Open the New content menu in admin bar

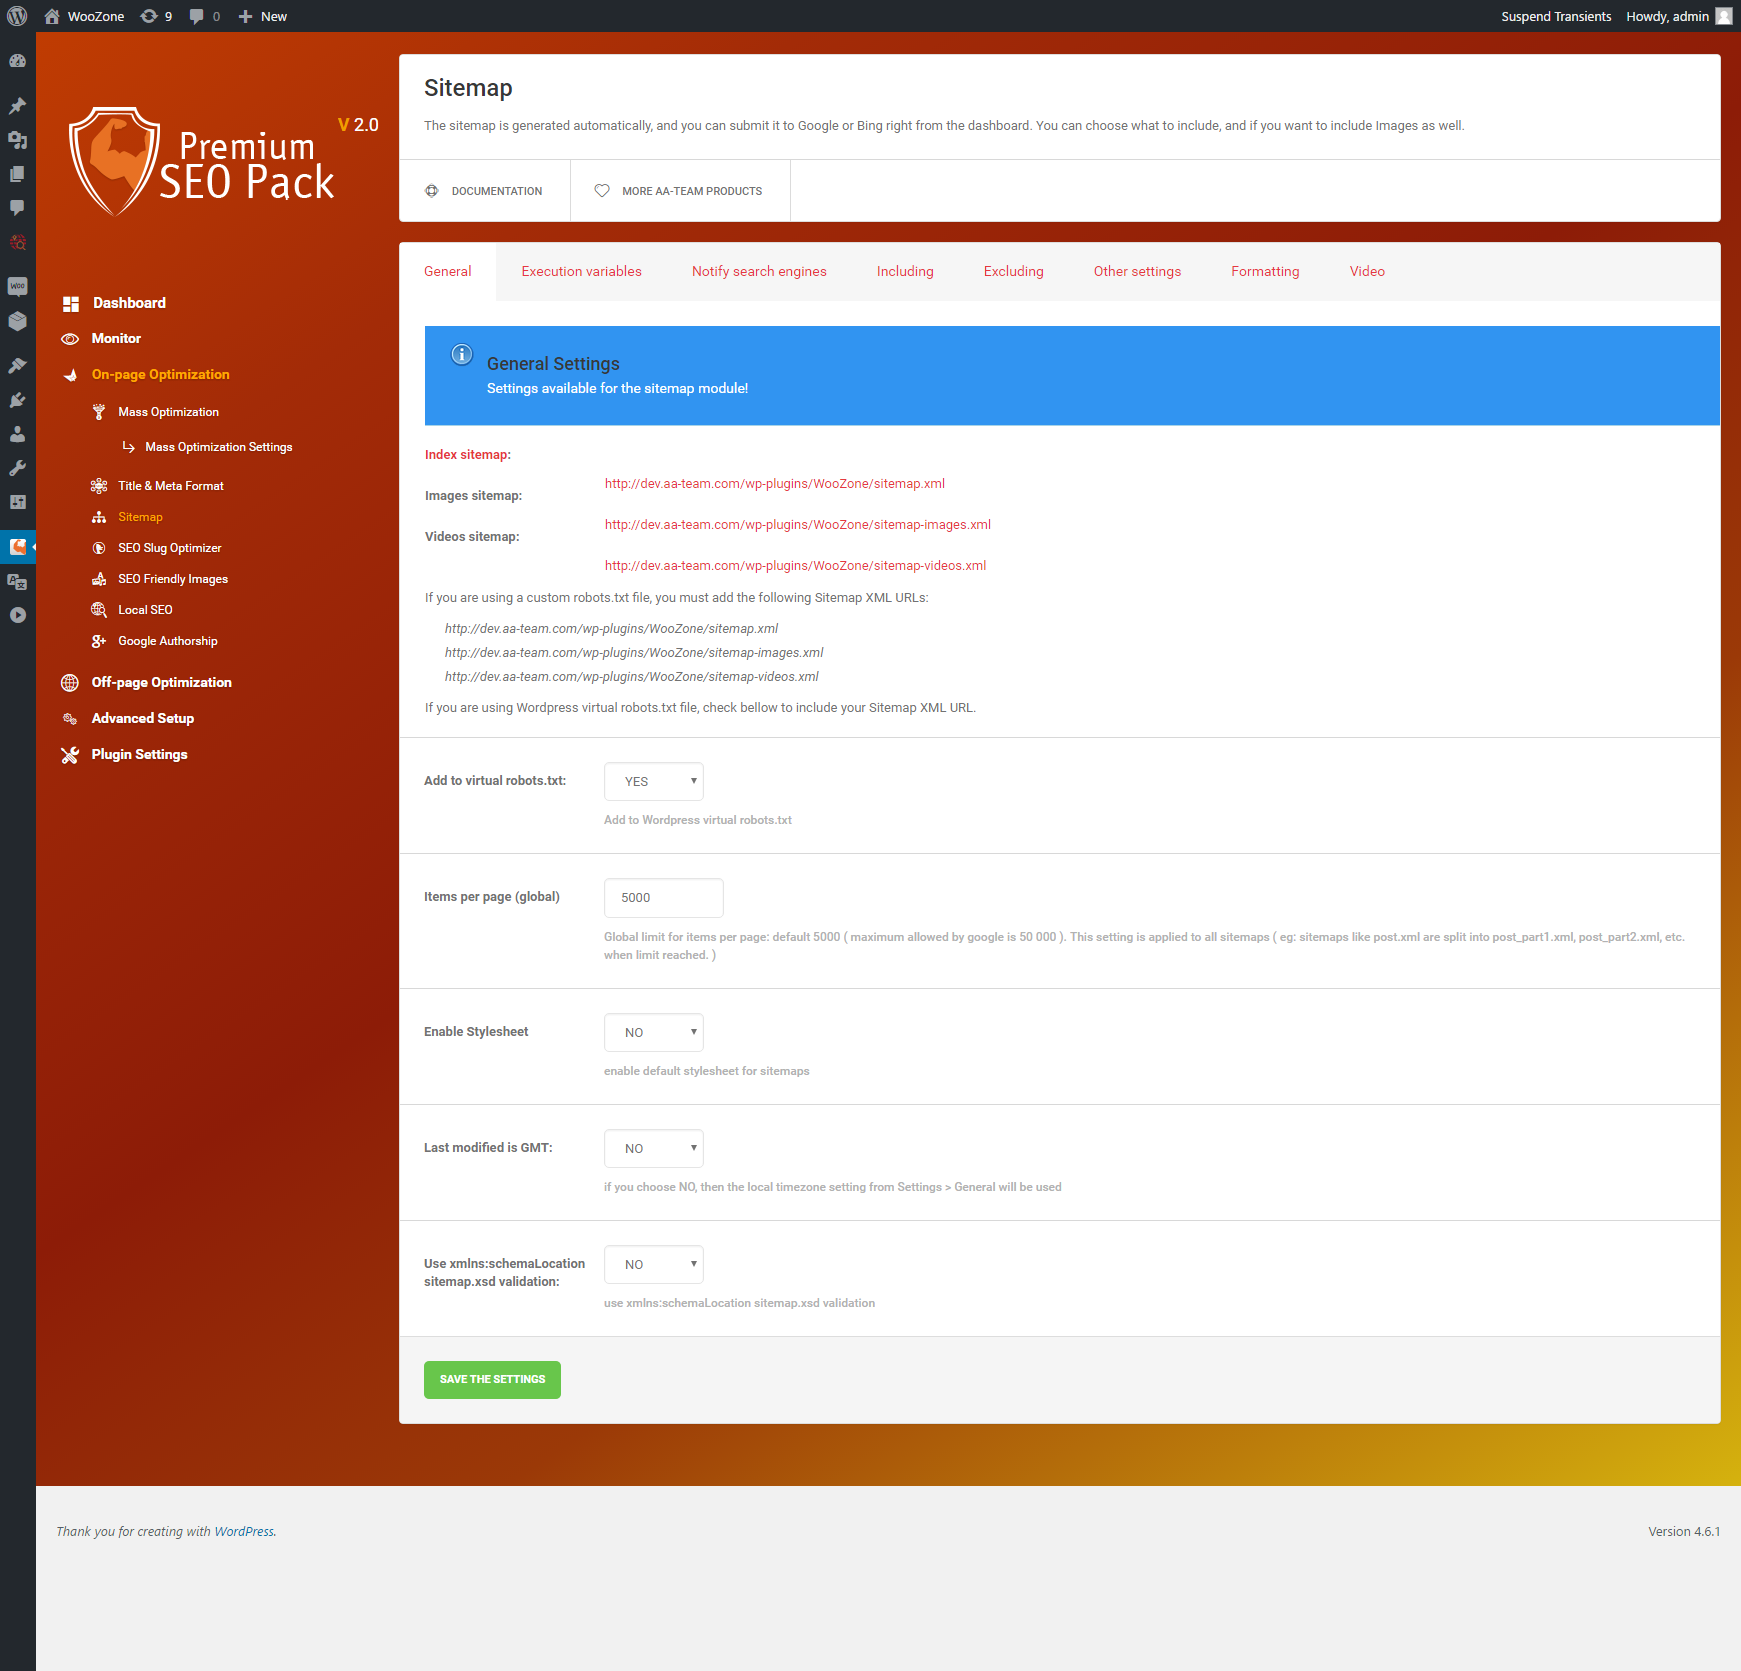point(263,16)
